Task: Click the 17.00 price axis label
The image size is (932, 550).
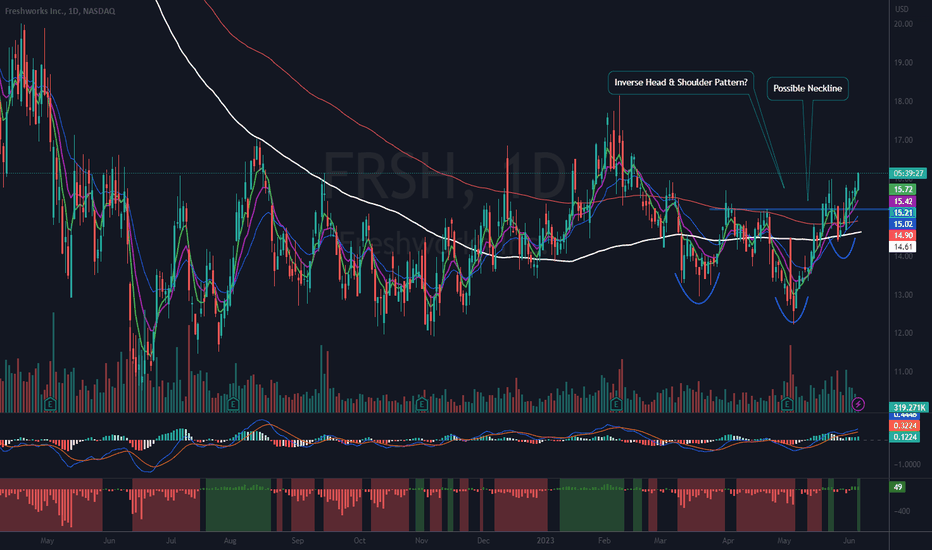Action: point(903,140)
